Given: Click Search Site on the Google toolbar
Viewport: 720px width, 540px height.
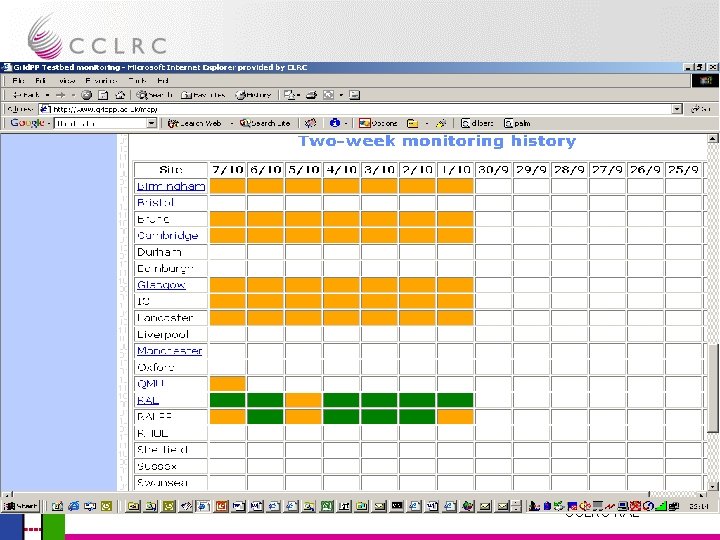Looking at the screenshot, I should click(265, 123).
